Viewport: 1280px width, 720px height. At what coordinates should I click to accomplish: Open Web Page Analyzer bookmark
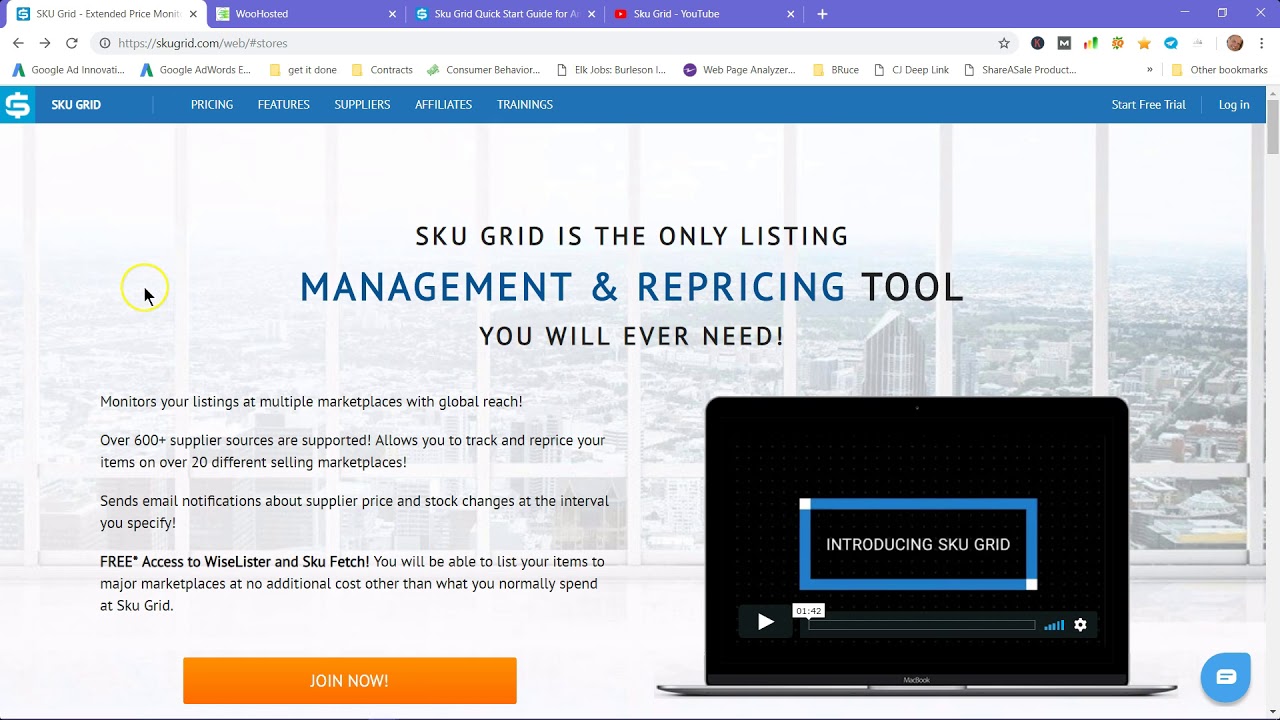point(740,70)
